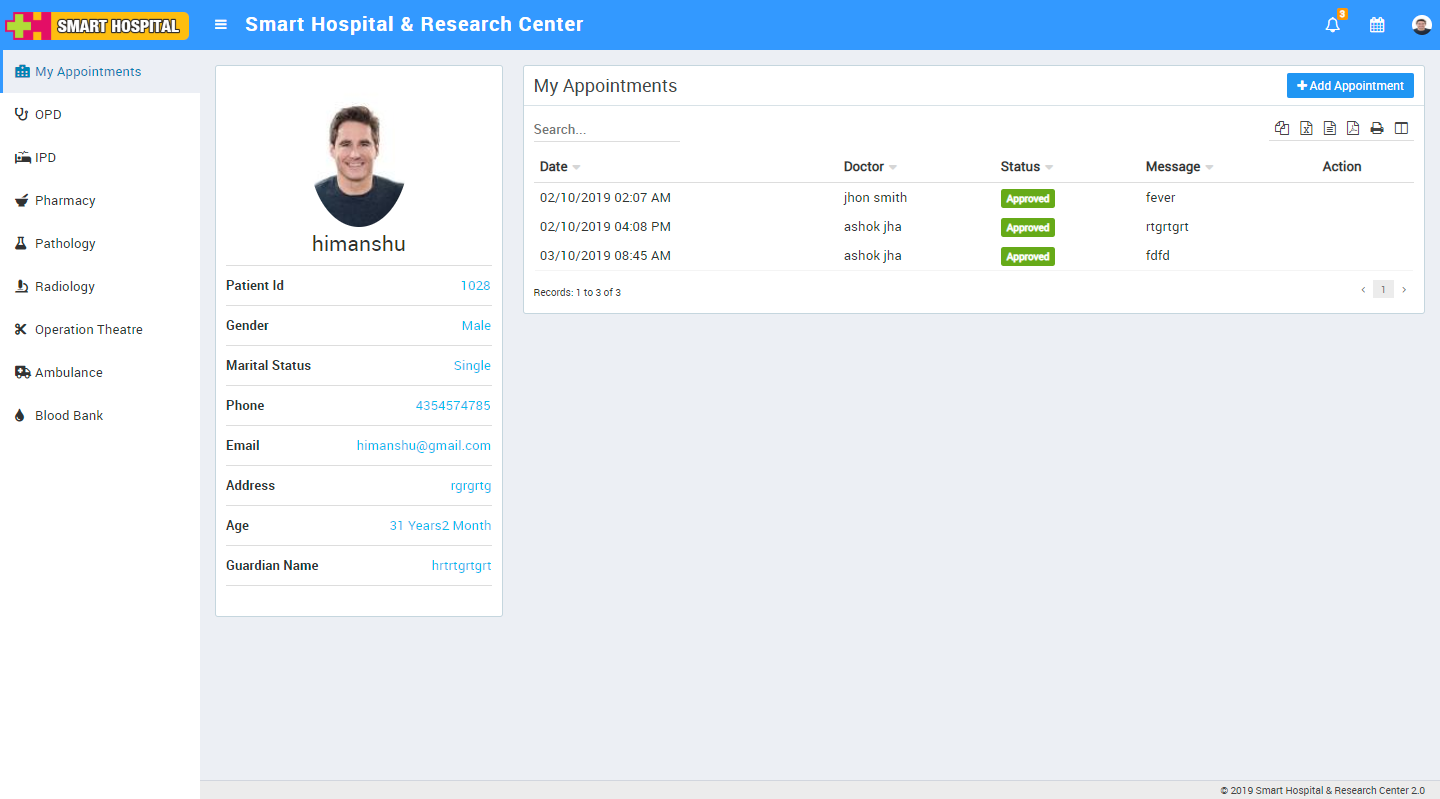This screenshot has height=799, width=1440.
Task: Print the appointments list
Action: click(x=1377, y=128)
